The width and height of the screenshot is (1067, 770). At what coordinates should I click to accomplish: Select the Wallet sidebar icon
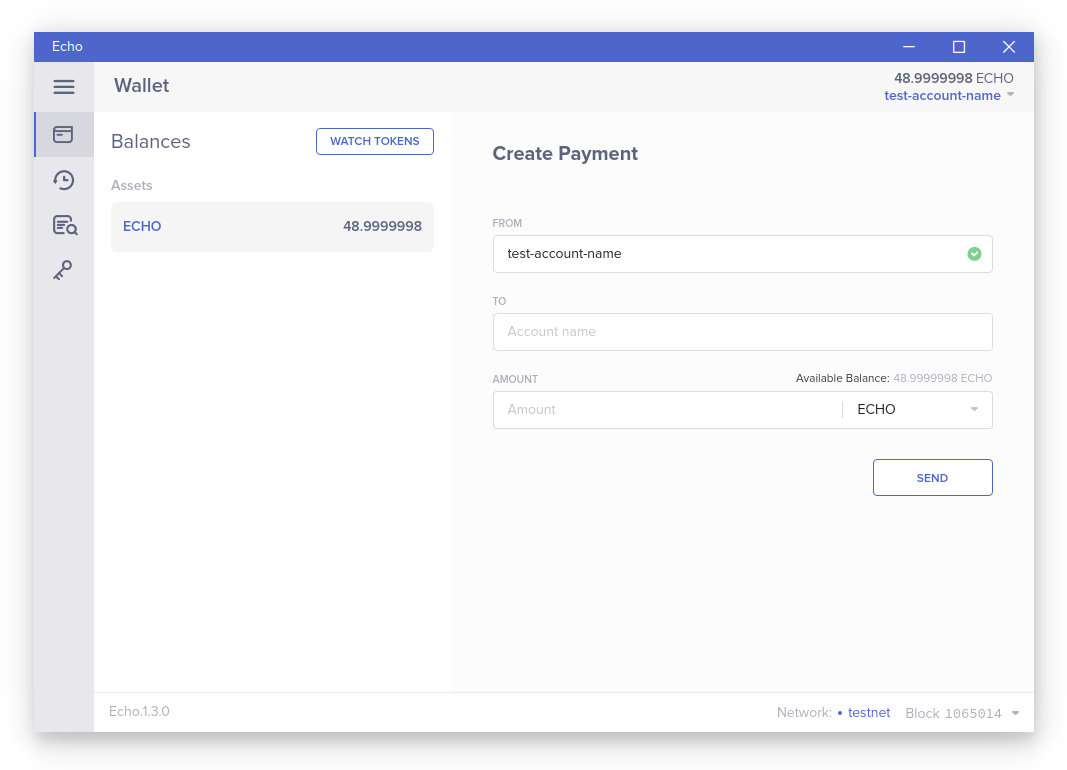tap(63, 135)
